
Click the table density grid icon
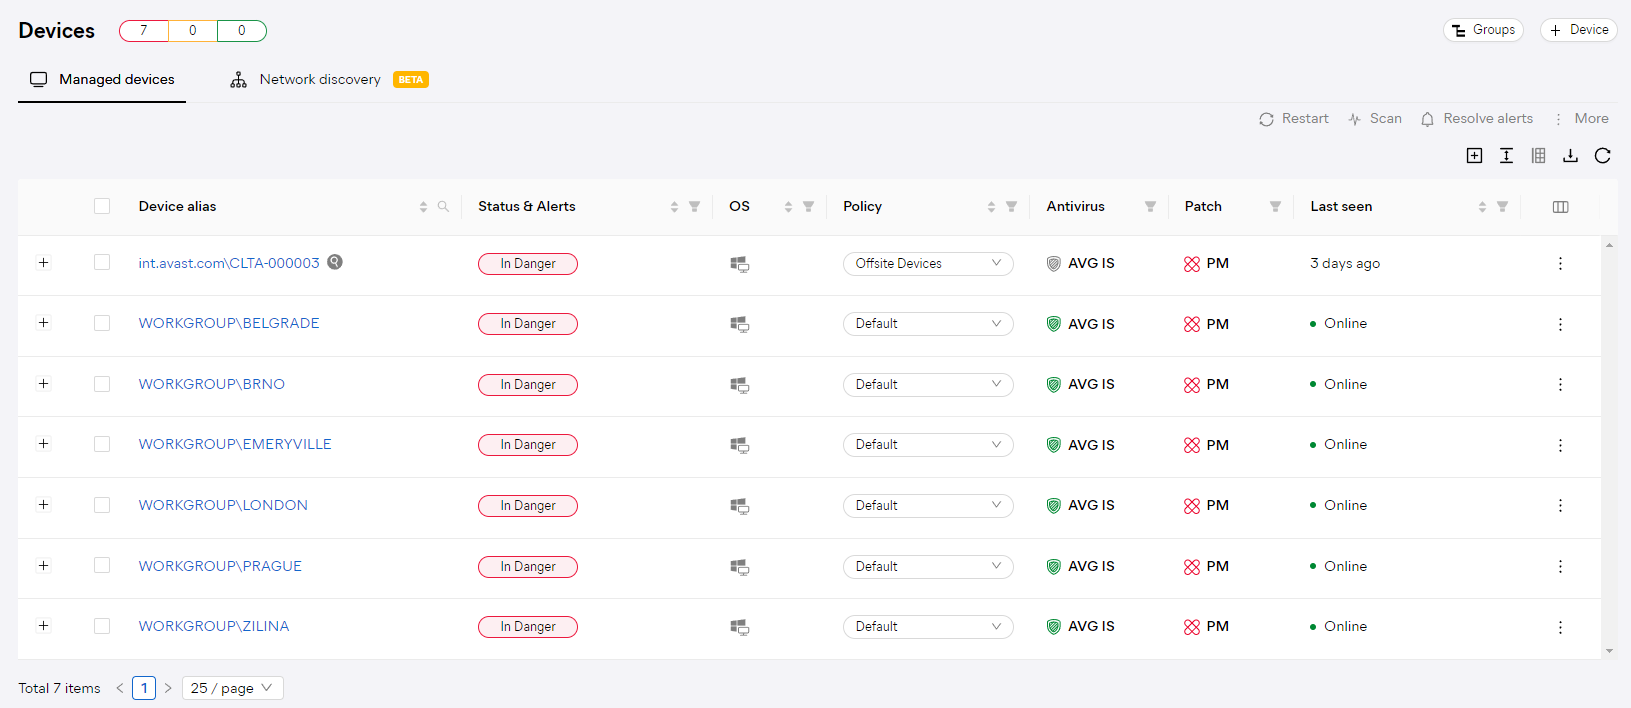point(1538,155)
